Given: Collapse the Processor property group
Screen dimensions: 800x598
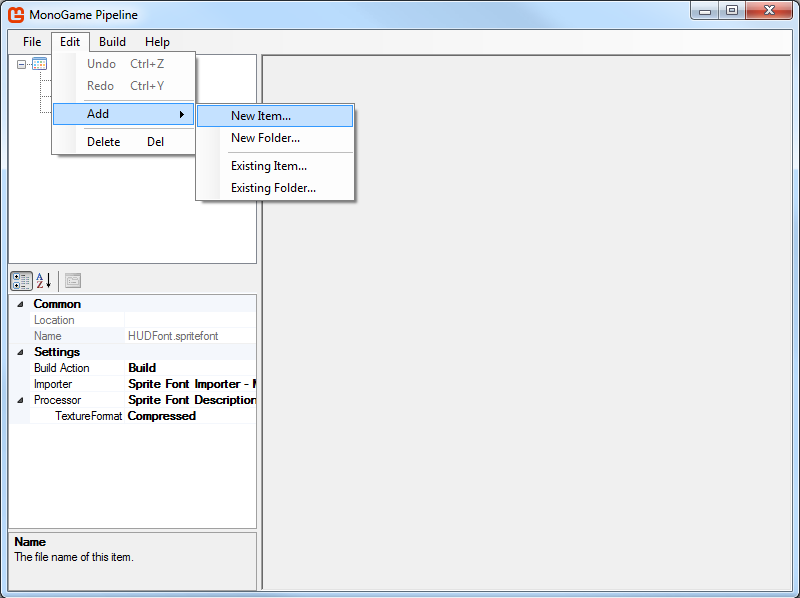Looking at the screenshot, I should click(20, 400).
